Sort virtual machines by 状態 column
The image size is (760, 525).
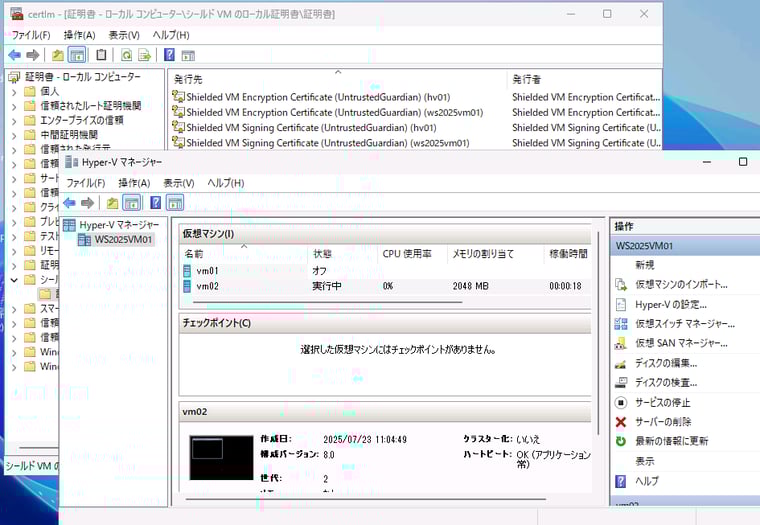[x=343, y=254]
